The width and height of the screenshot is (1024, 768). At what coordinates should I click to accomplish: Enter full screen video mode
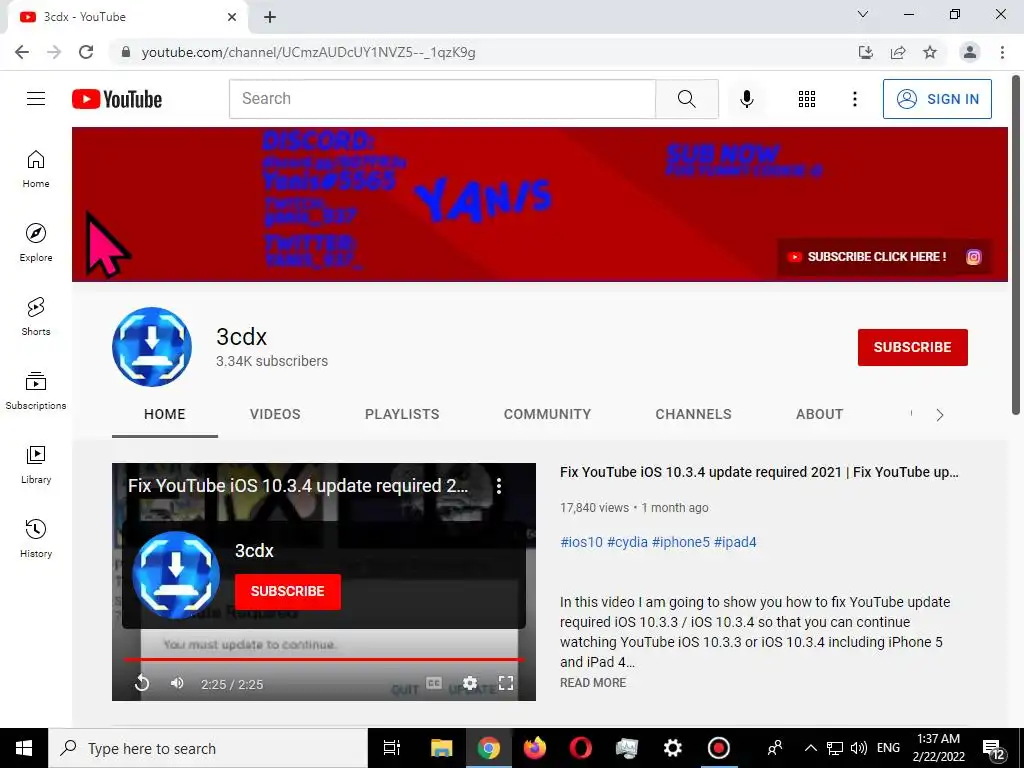505,683
